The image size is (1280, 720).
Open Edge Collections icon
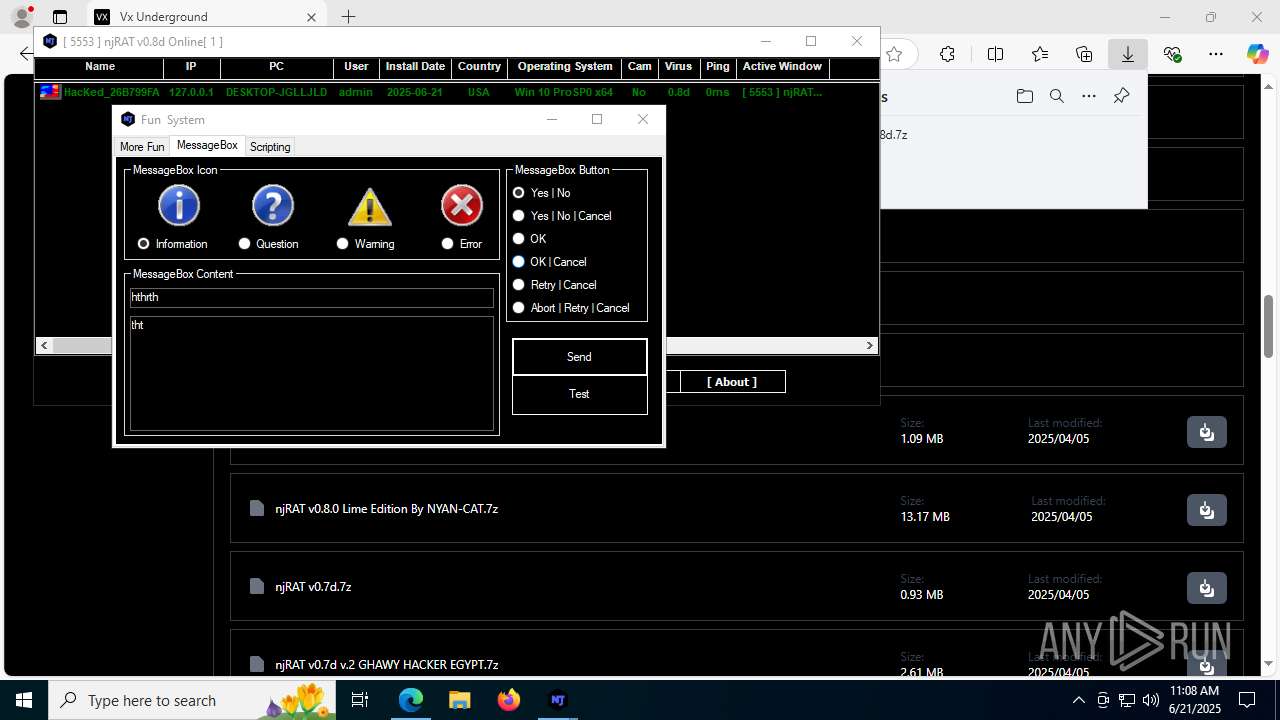pyautogui.click(x=1084, y=54)
